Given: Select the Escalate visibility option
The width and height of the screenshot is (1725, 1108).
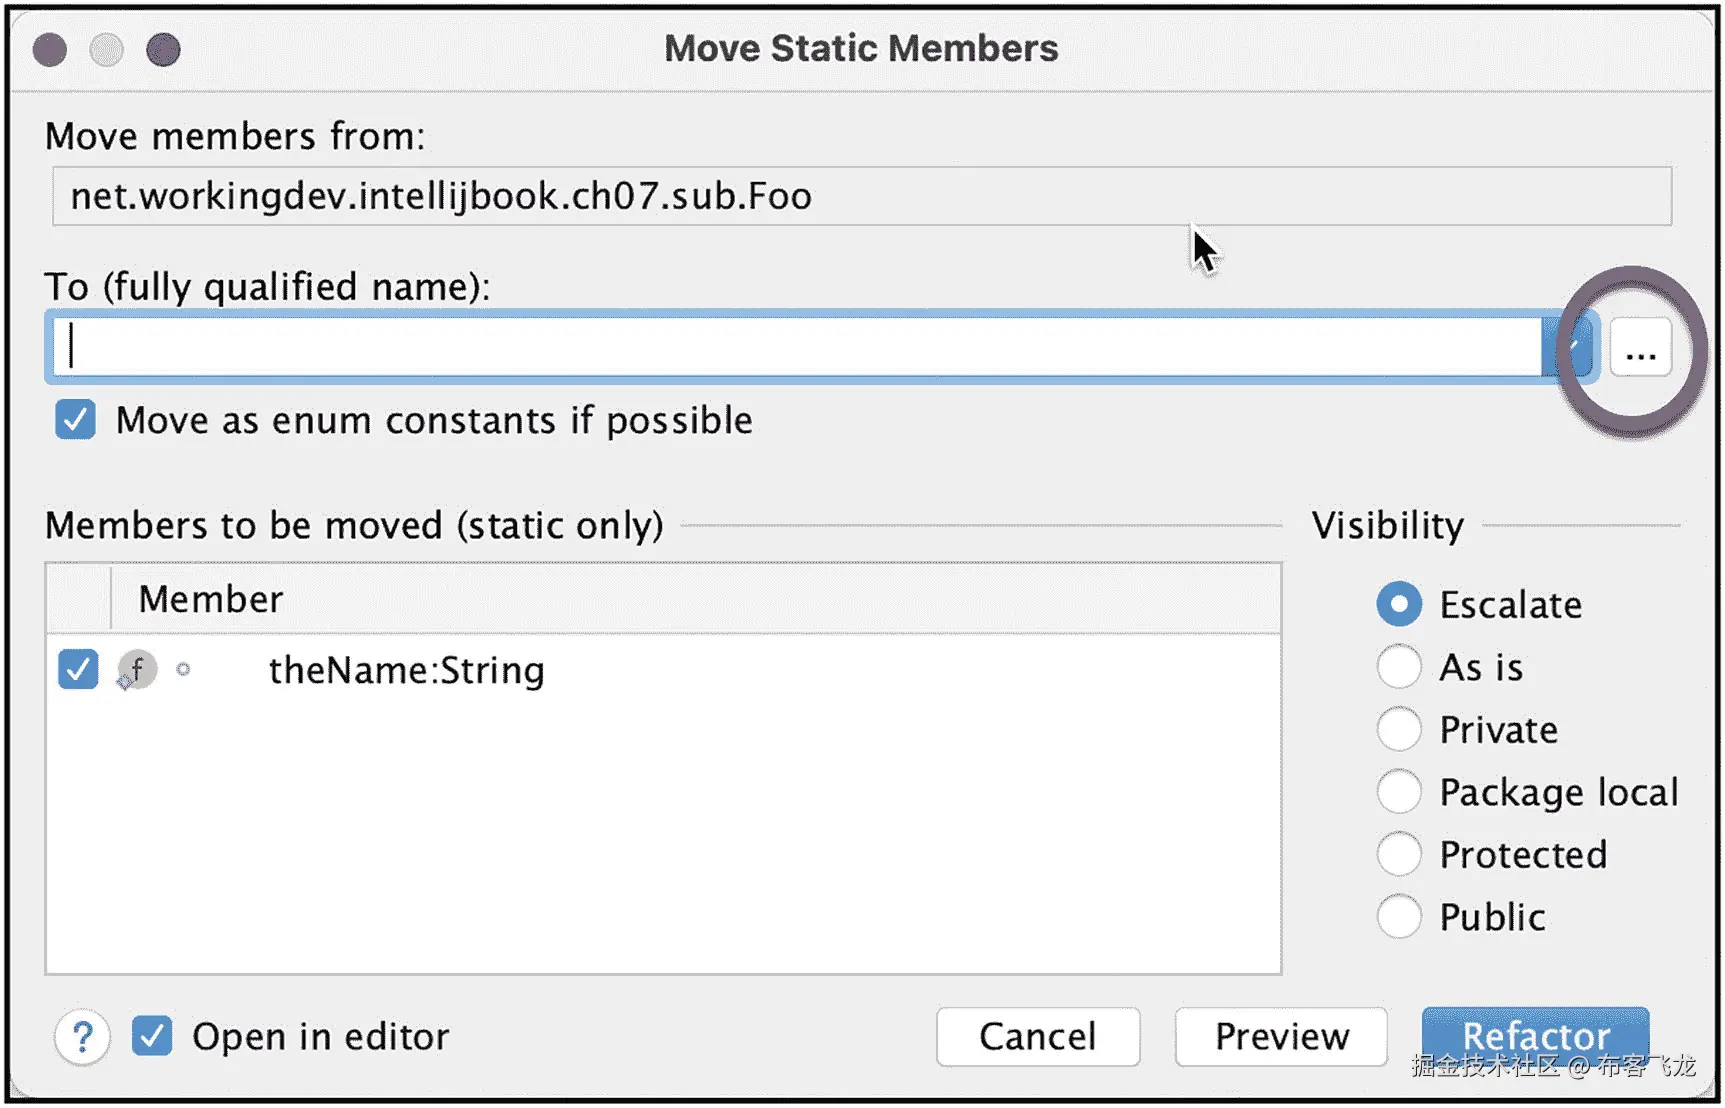Looking at the screenshot, I should (x=1398, y=604).
